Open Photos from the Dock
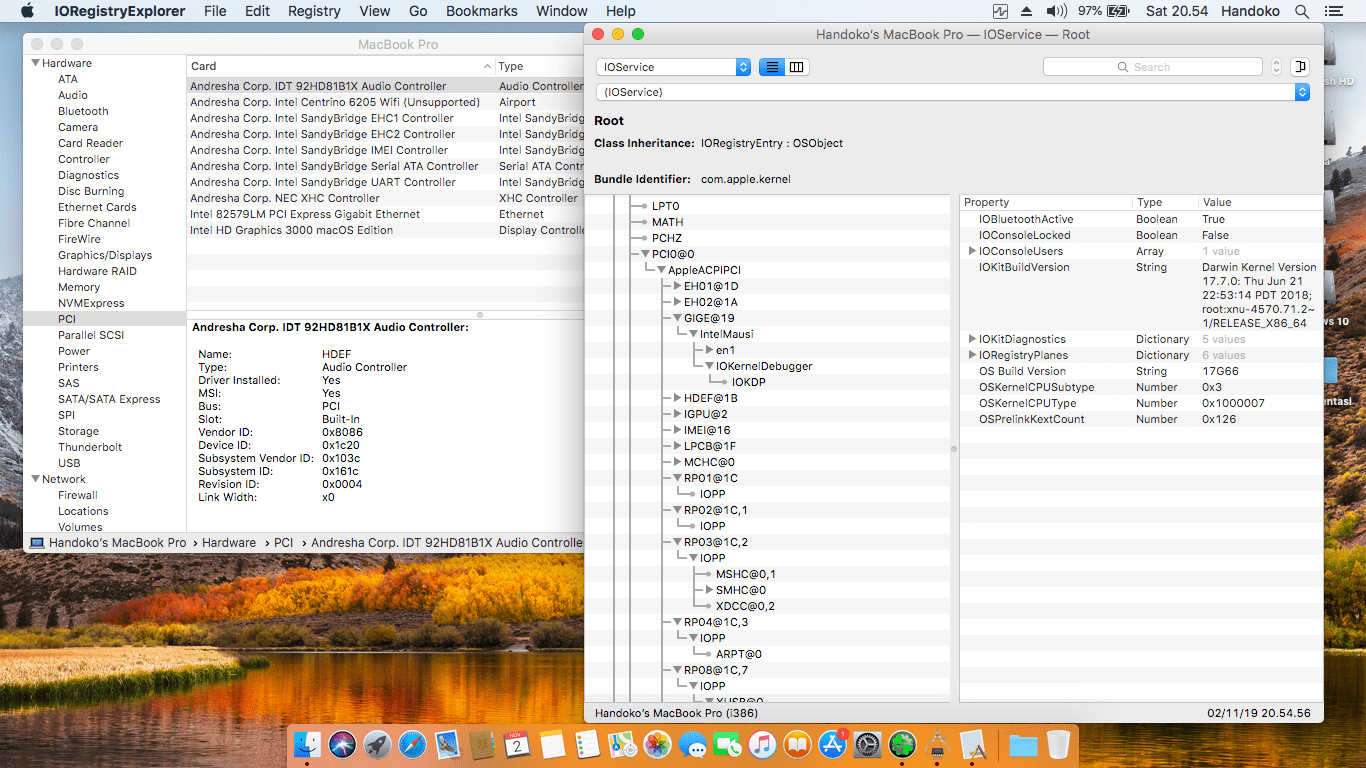 (x=657, y=744)
